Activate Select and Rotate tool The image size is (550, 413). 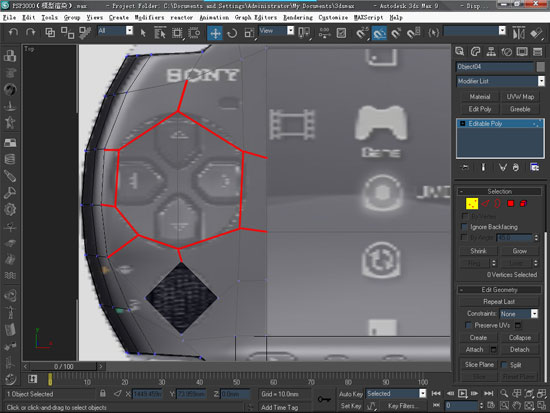(x=232, y=33)
